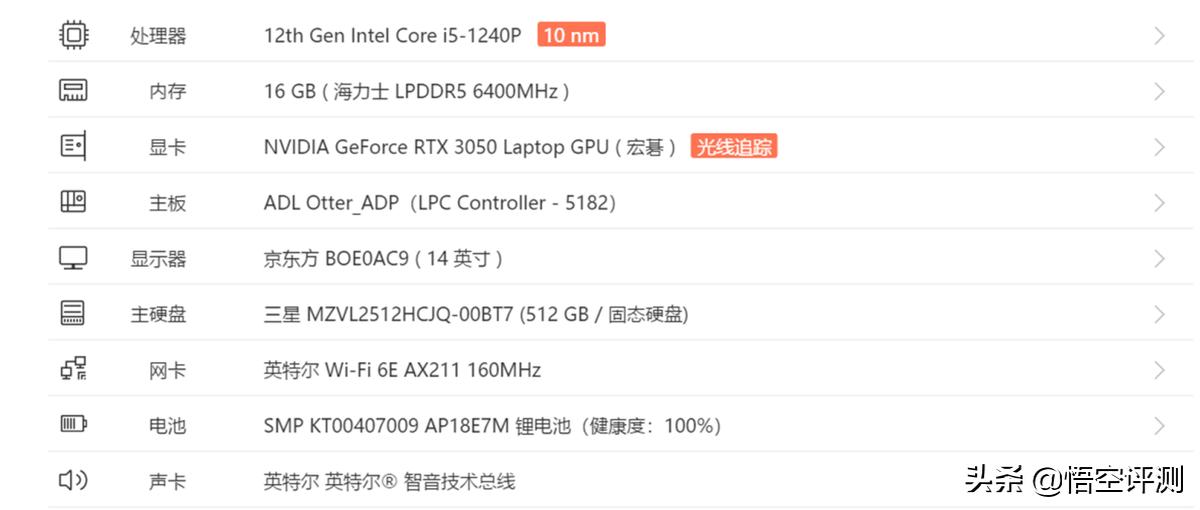Viewport: 1200px width, 510px height.
Task: Expand the BOE0AC9 display row chevron
Action: point(1159,259)
